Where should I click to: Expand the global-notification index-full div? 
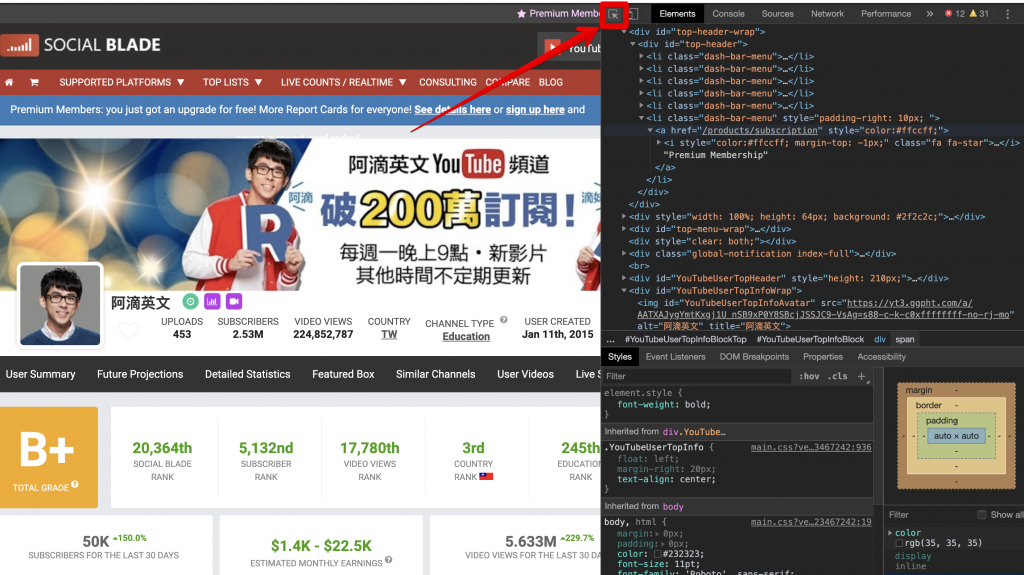coord(624,254)
